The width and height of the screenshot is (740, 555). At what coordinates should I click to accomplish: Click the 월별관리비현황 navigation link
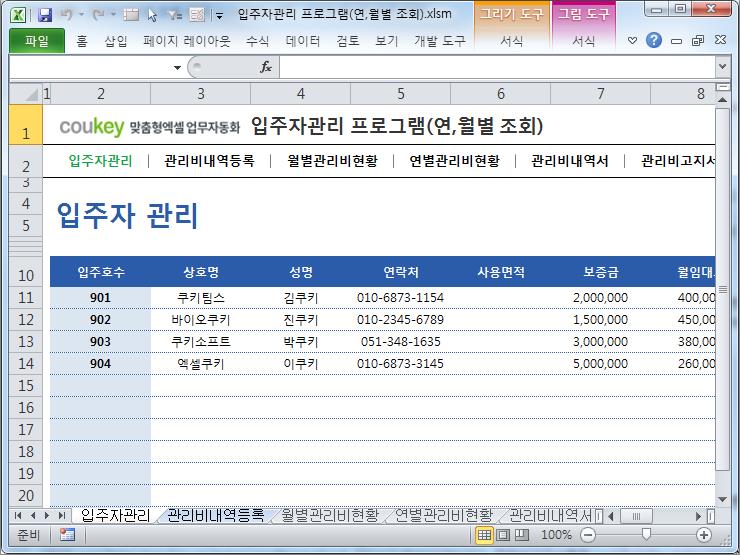[x=333, y=161]
